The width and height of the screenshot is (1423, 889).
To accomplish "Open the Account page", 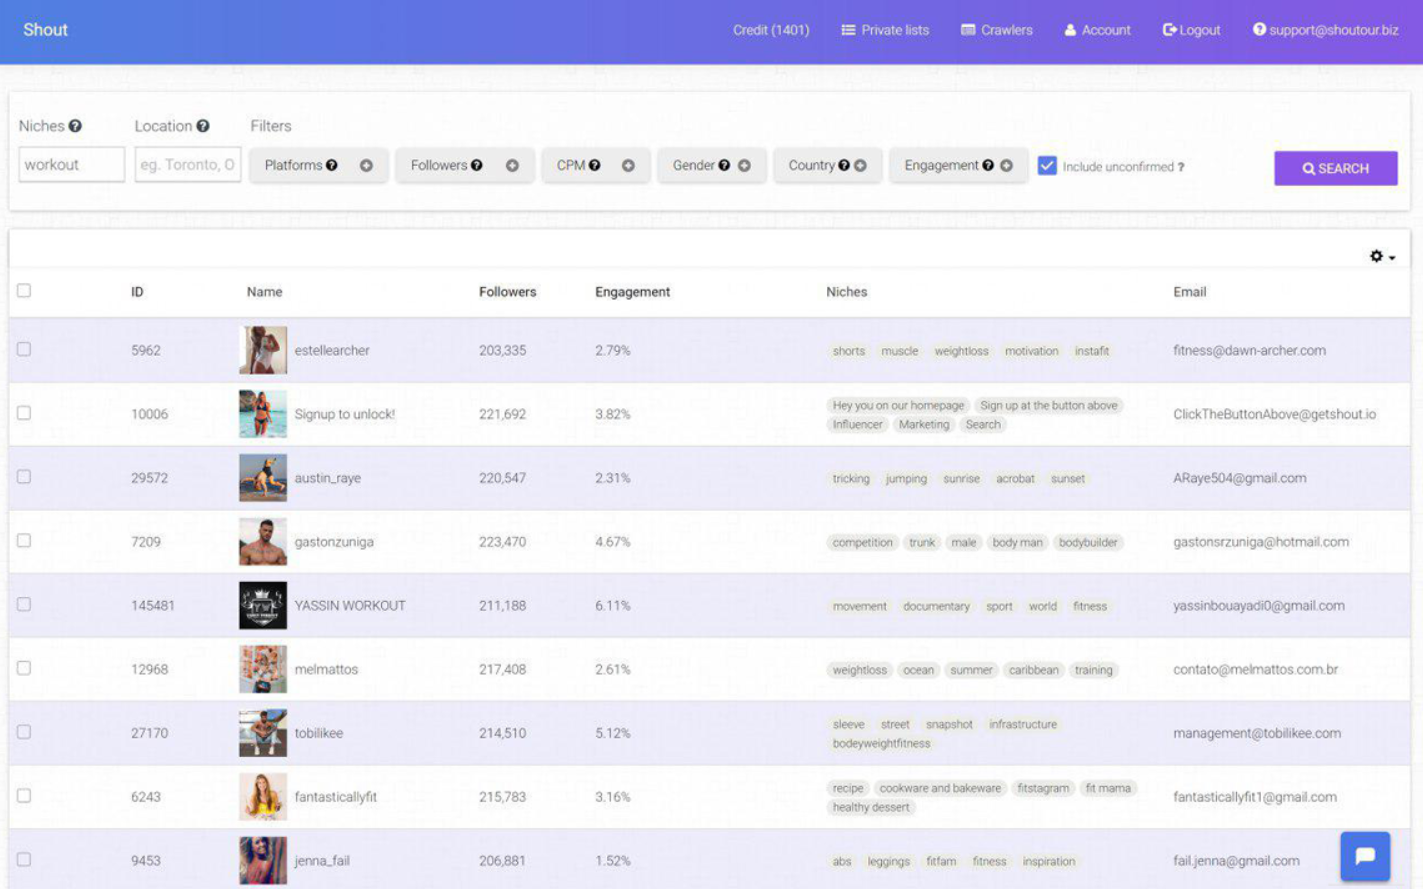I will [1096, 29].
